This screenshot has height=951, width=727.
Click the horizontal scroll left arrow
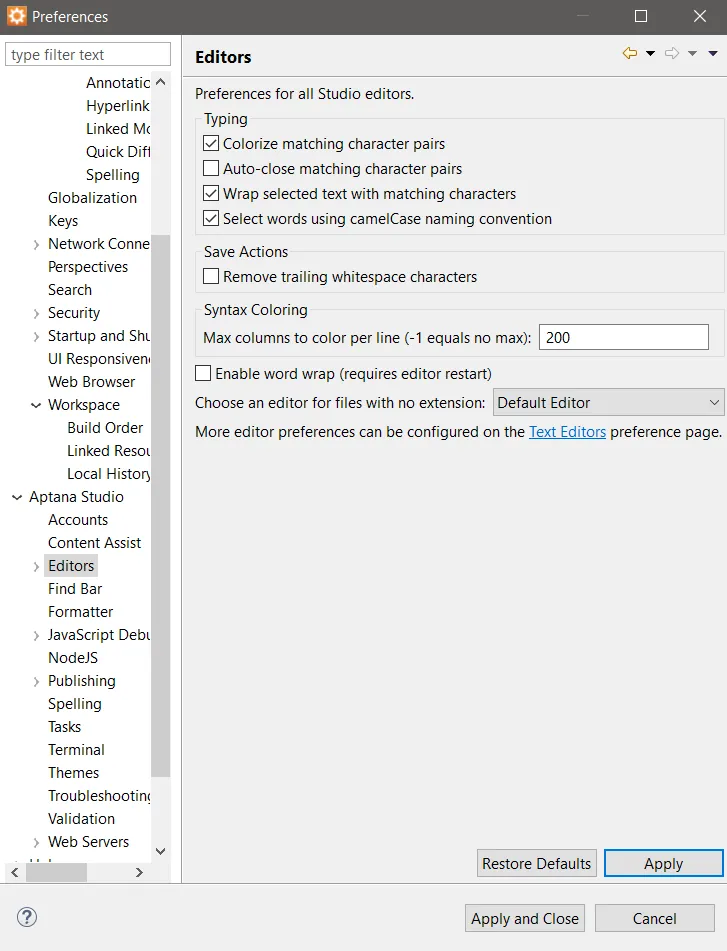pyautogui.click(x=15, y=872)
